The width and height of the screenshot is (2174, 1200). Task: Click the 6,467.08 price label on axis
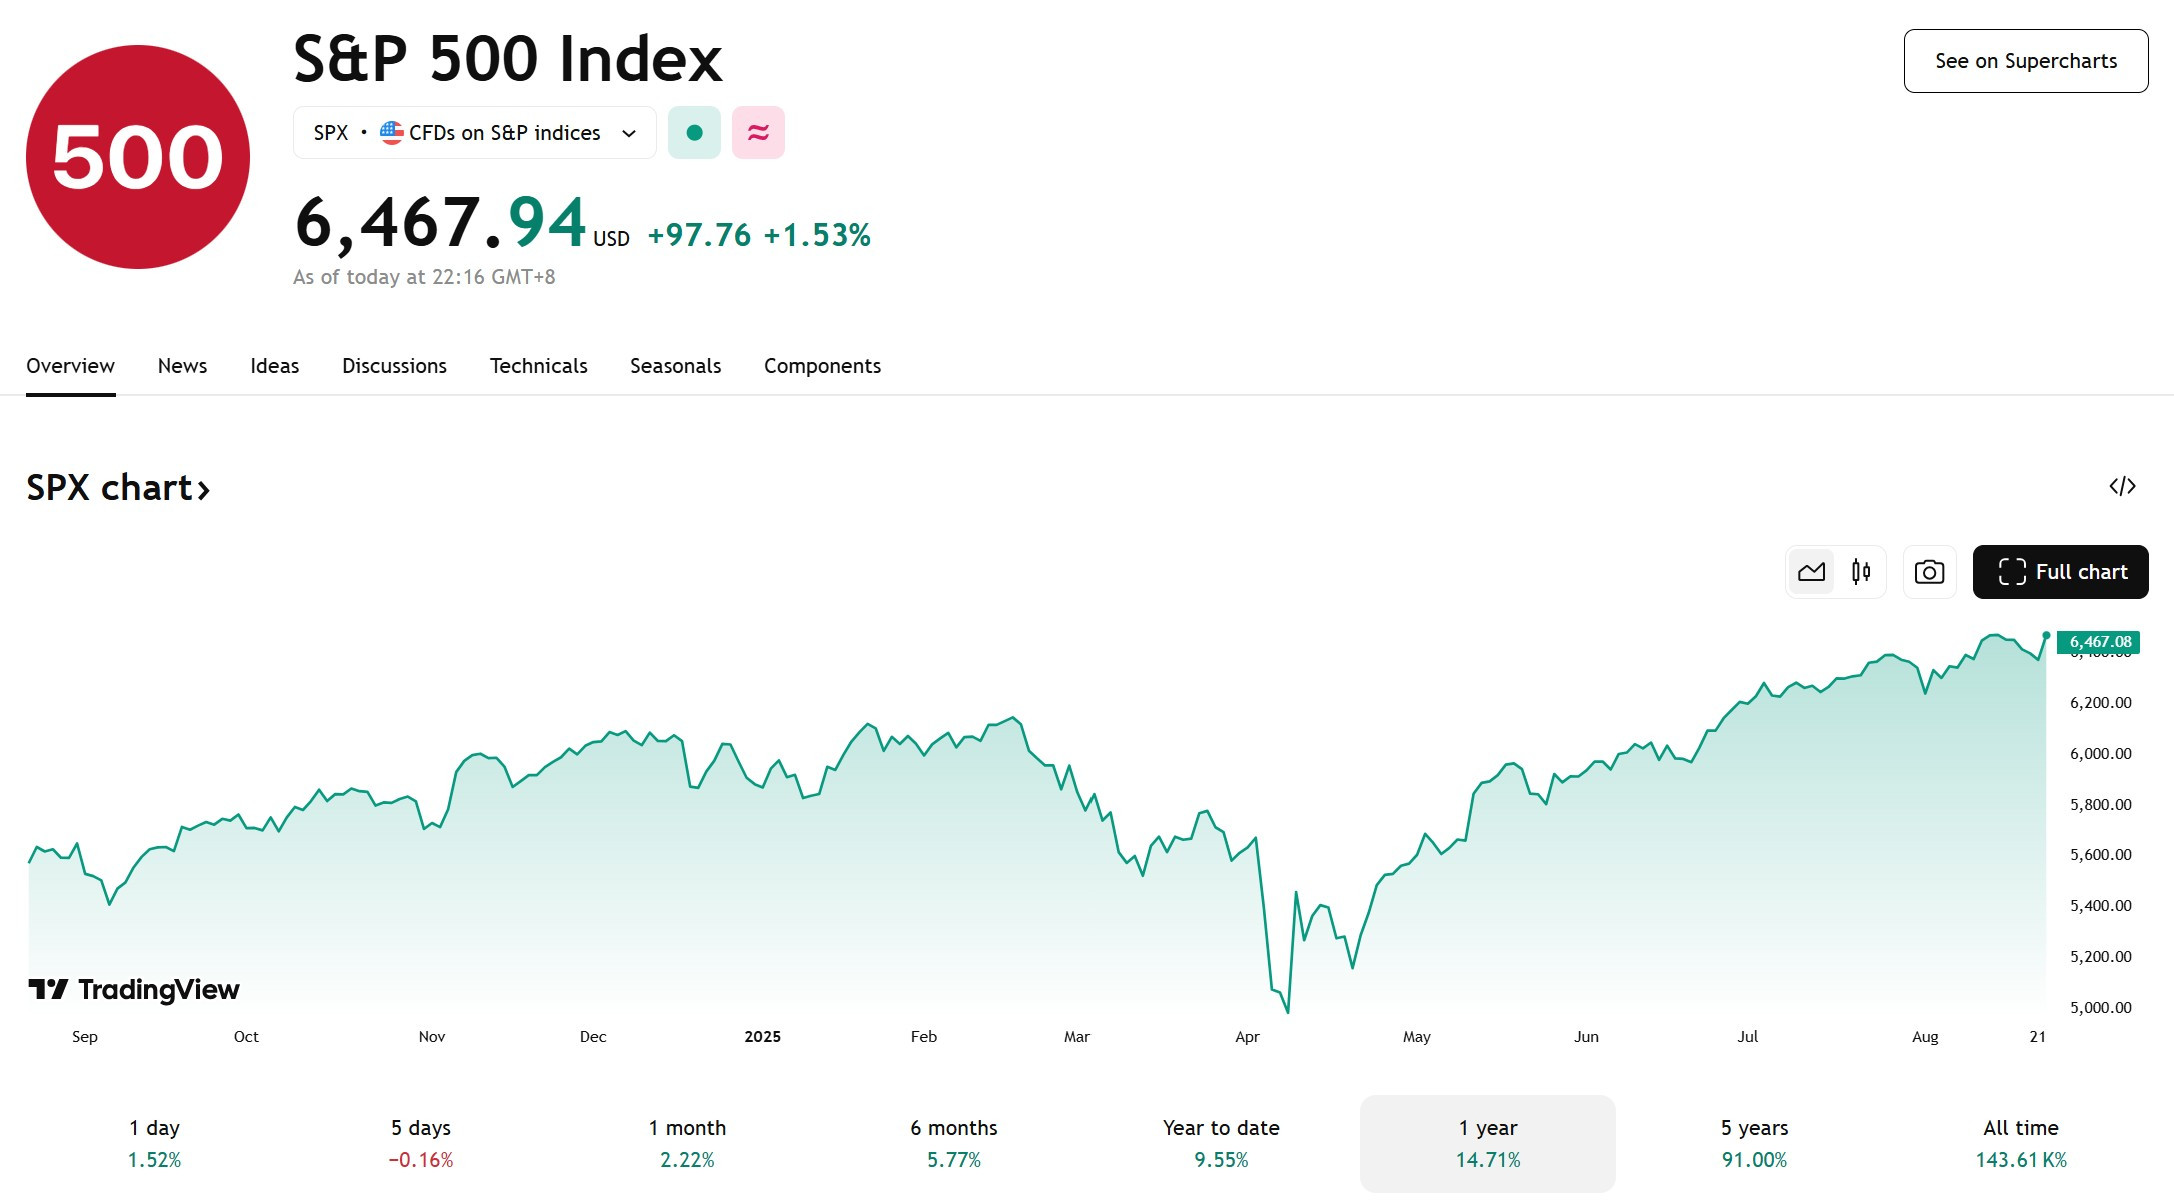[x=2098, y=642]
